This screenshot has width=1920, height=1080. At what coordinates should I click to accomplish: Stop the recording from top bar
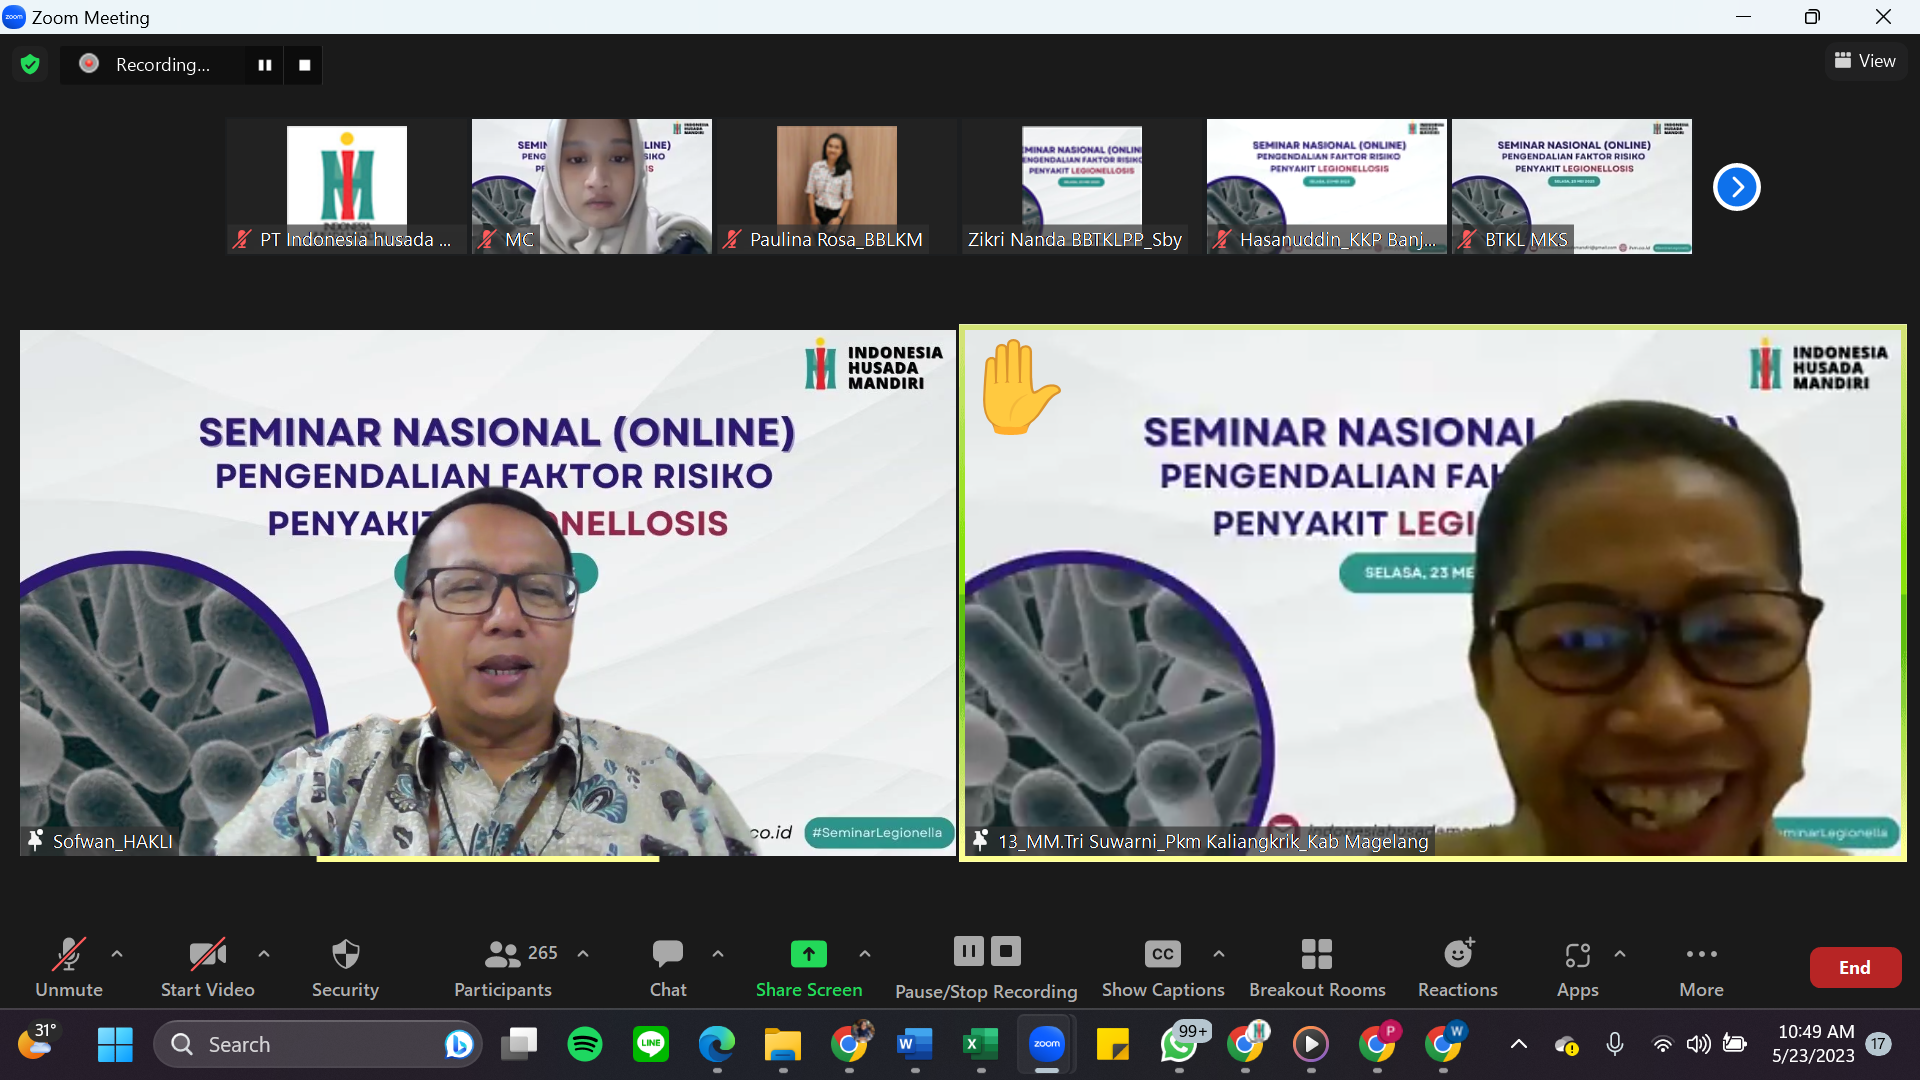coord(305,65)
